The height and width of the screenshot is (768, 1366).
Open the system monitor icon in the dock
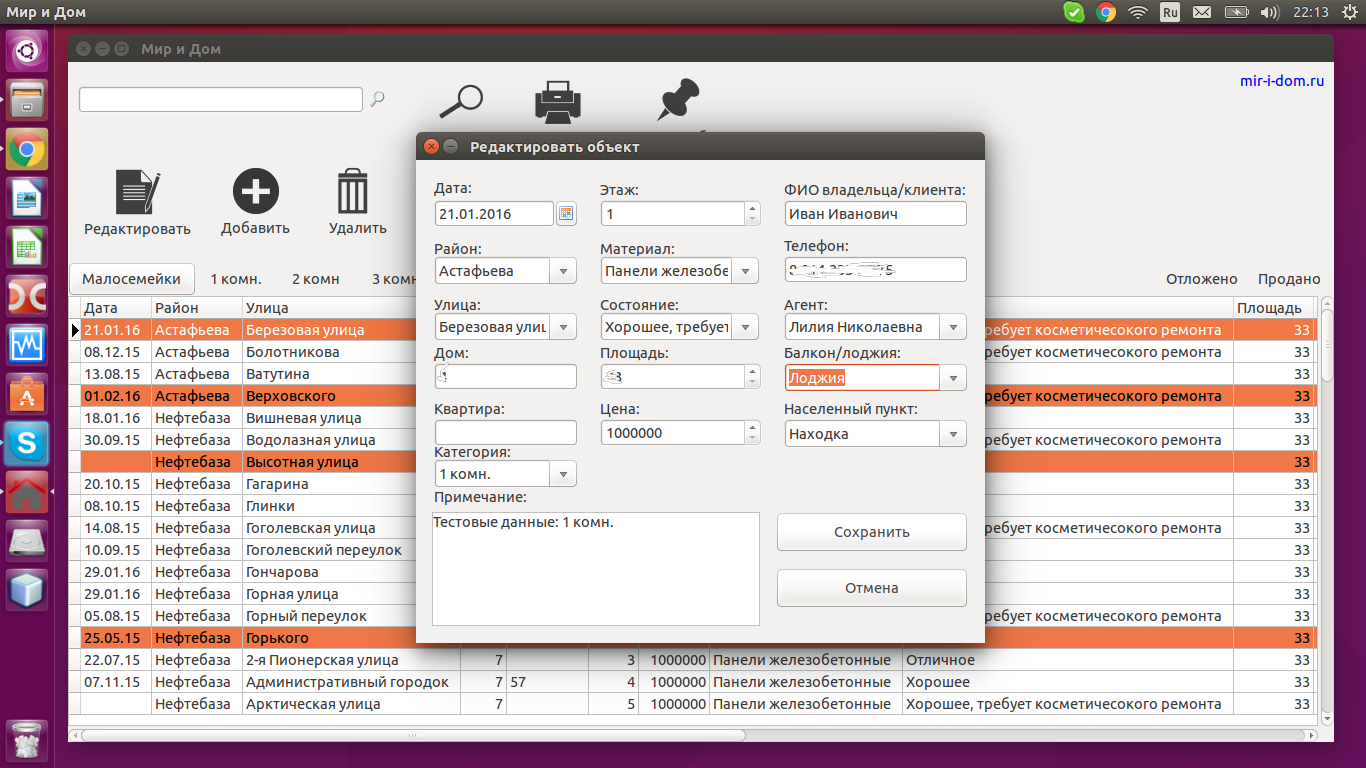pos(27,345)
